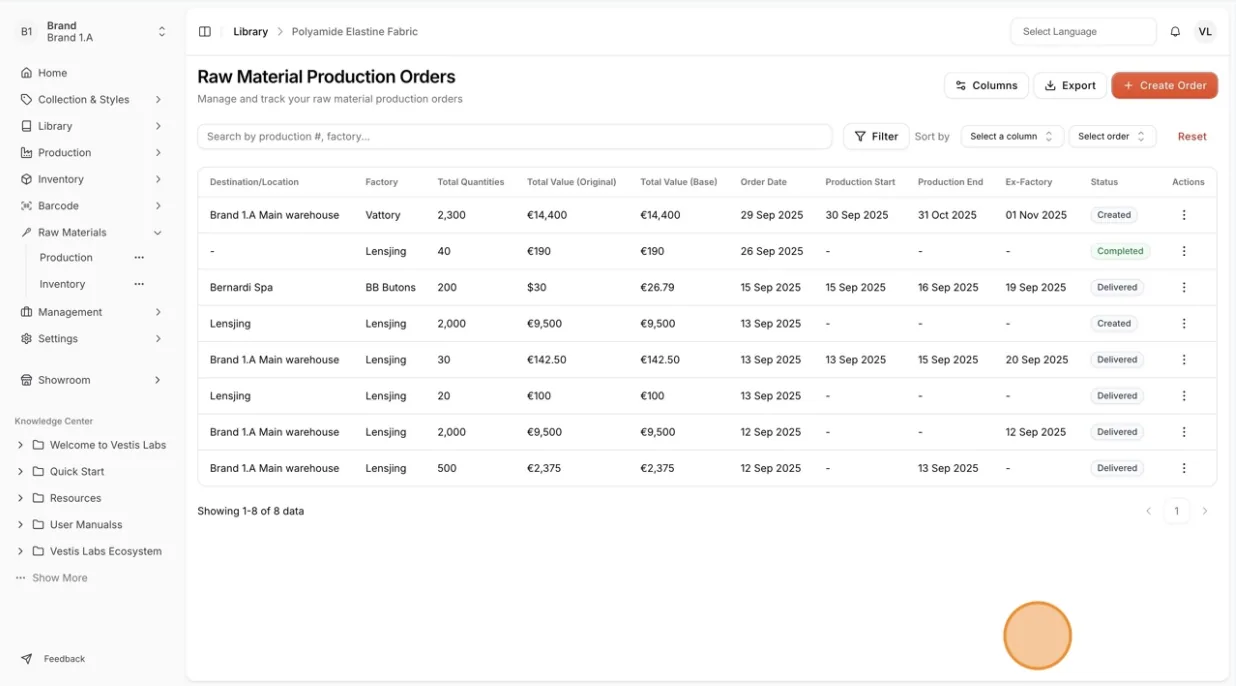Expand the Management submenu chevron
The height and width of the screenshot is (686, 1236).
(x=158, y=312)
